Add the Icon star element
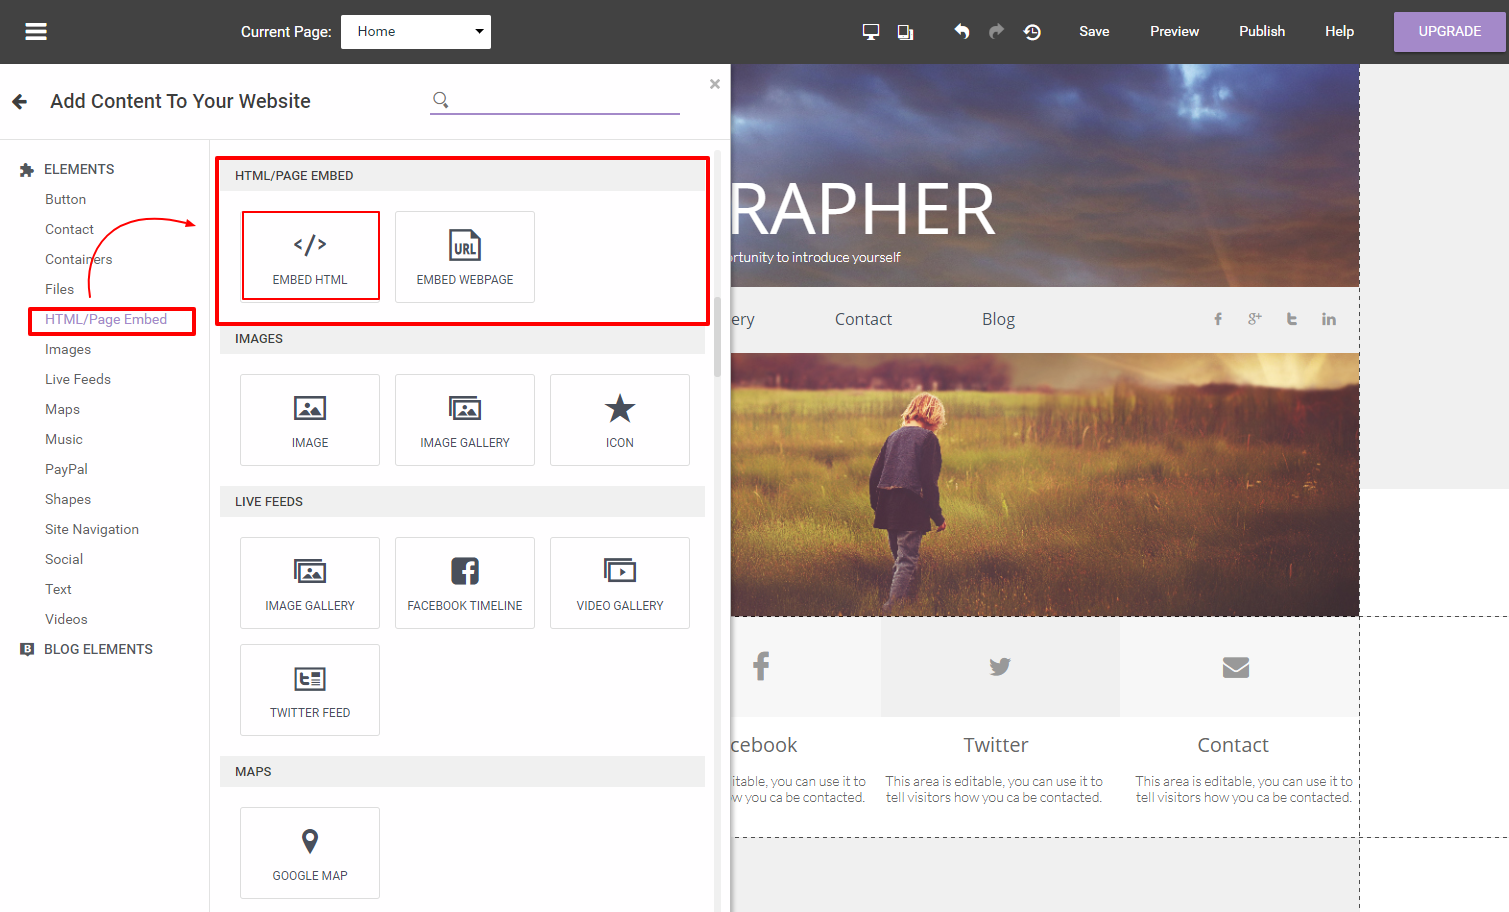This screenshot has height=912, width=1509. pos(620,420)
